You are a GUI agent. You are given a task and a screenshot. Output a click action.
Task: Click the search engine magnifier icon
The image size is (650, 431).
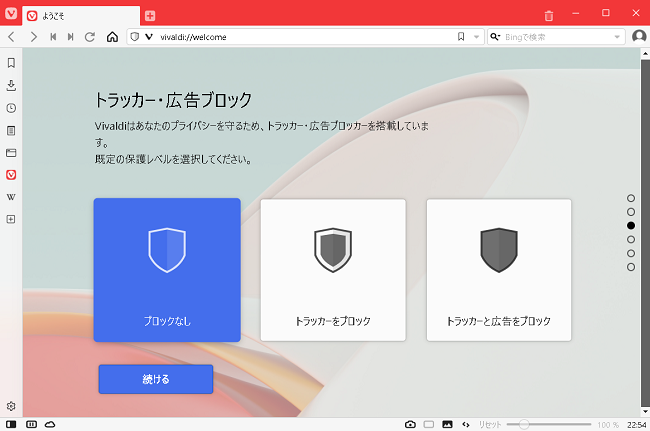(x=495, y=37)
